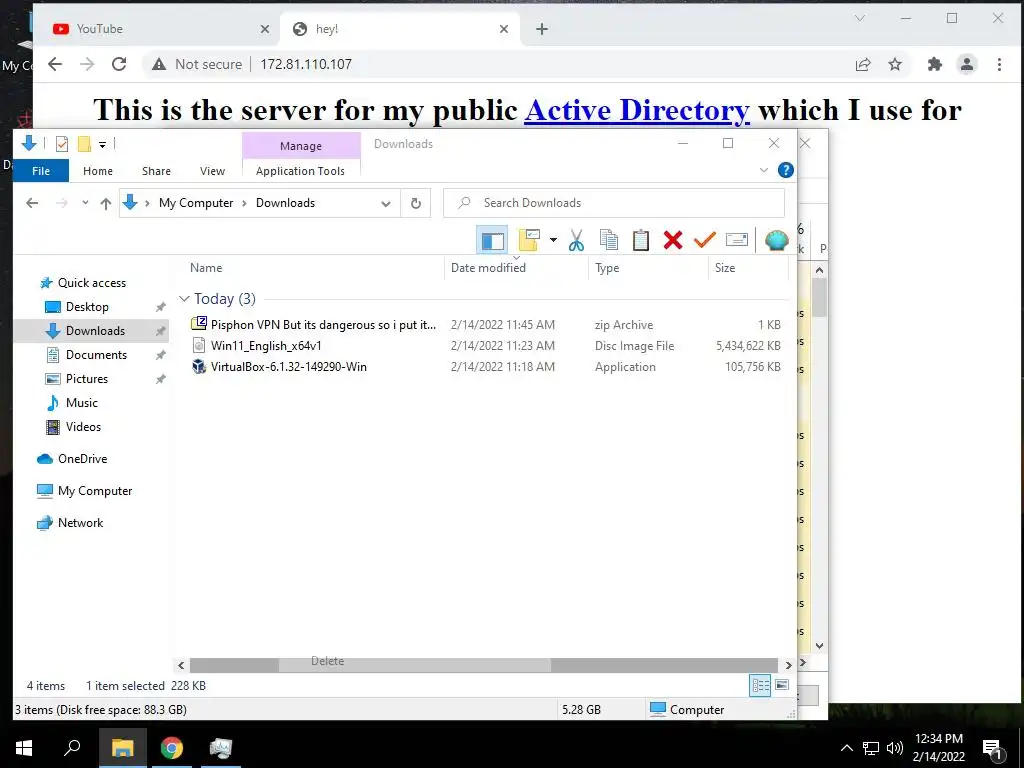Select the Application Tools tab
Viewport: 1024px width, 768px height.
[300, 171]
